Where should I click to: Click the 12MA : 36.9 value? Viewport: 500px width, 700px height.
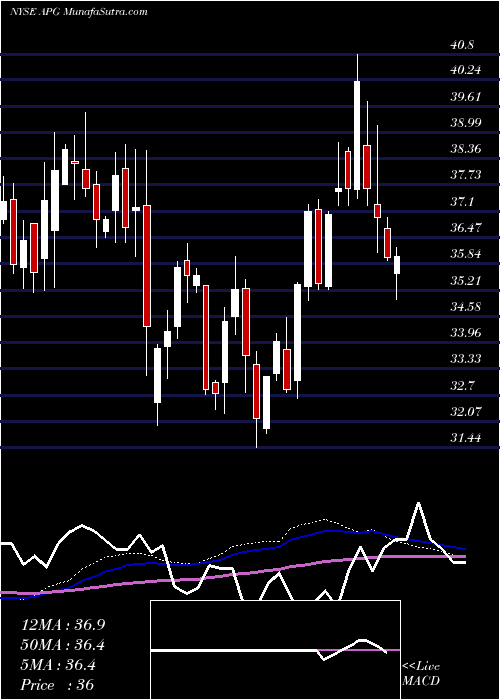[x=63, y=624]
